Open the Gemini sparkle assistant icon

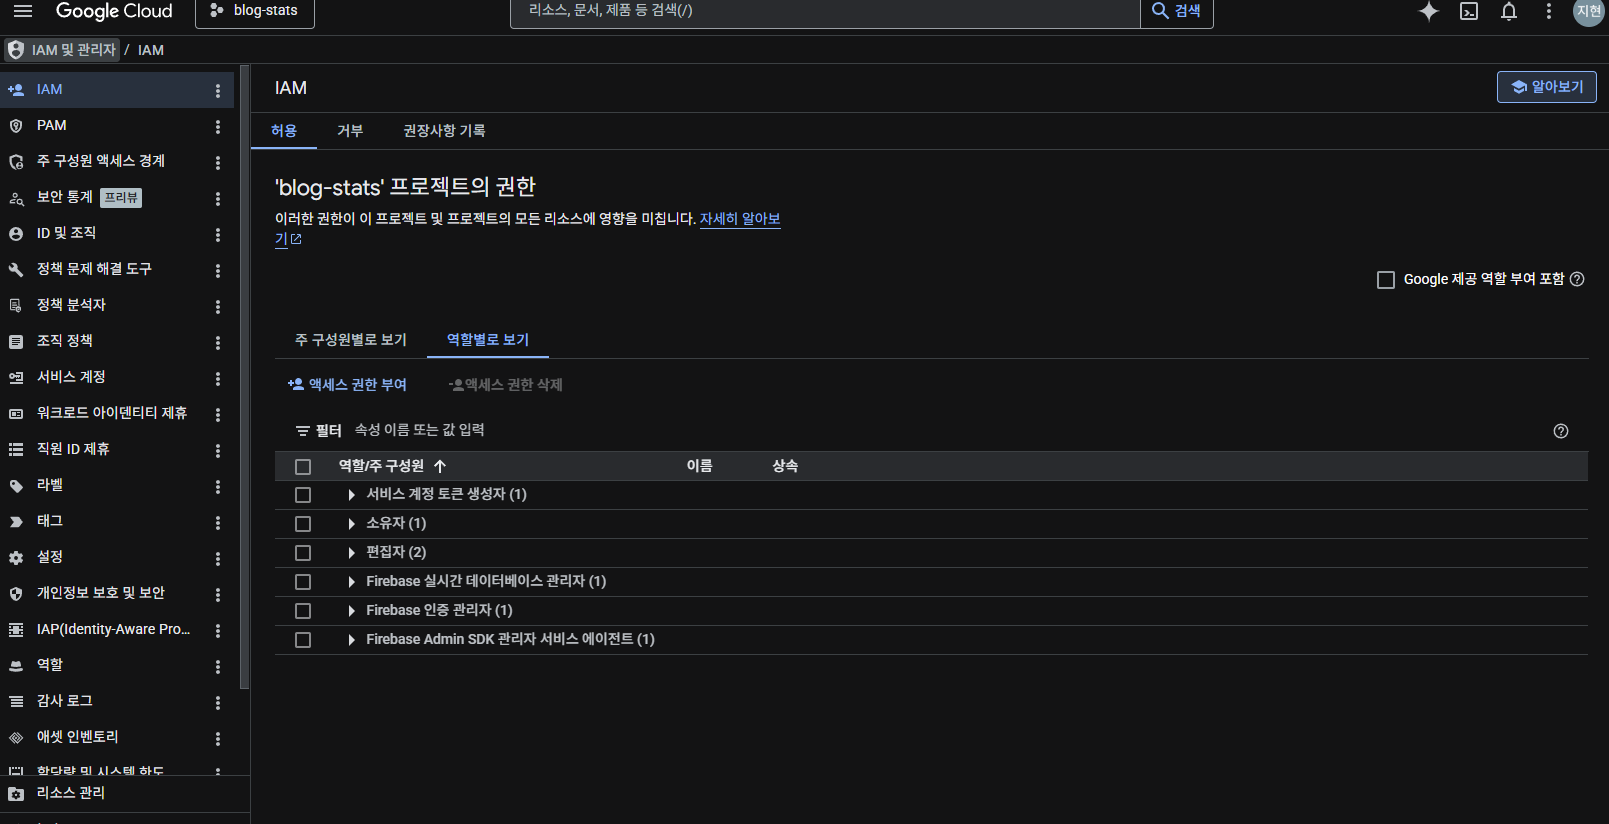pos(1429,11)
